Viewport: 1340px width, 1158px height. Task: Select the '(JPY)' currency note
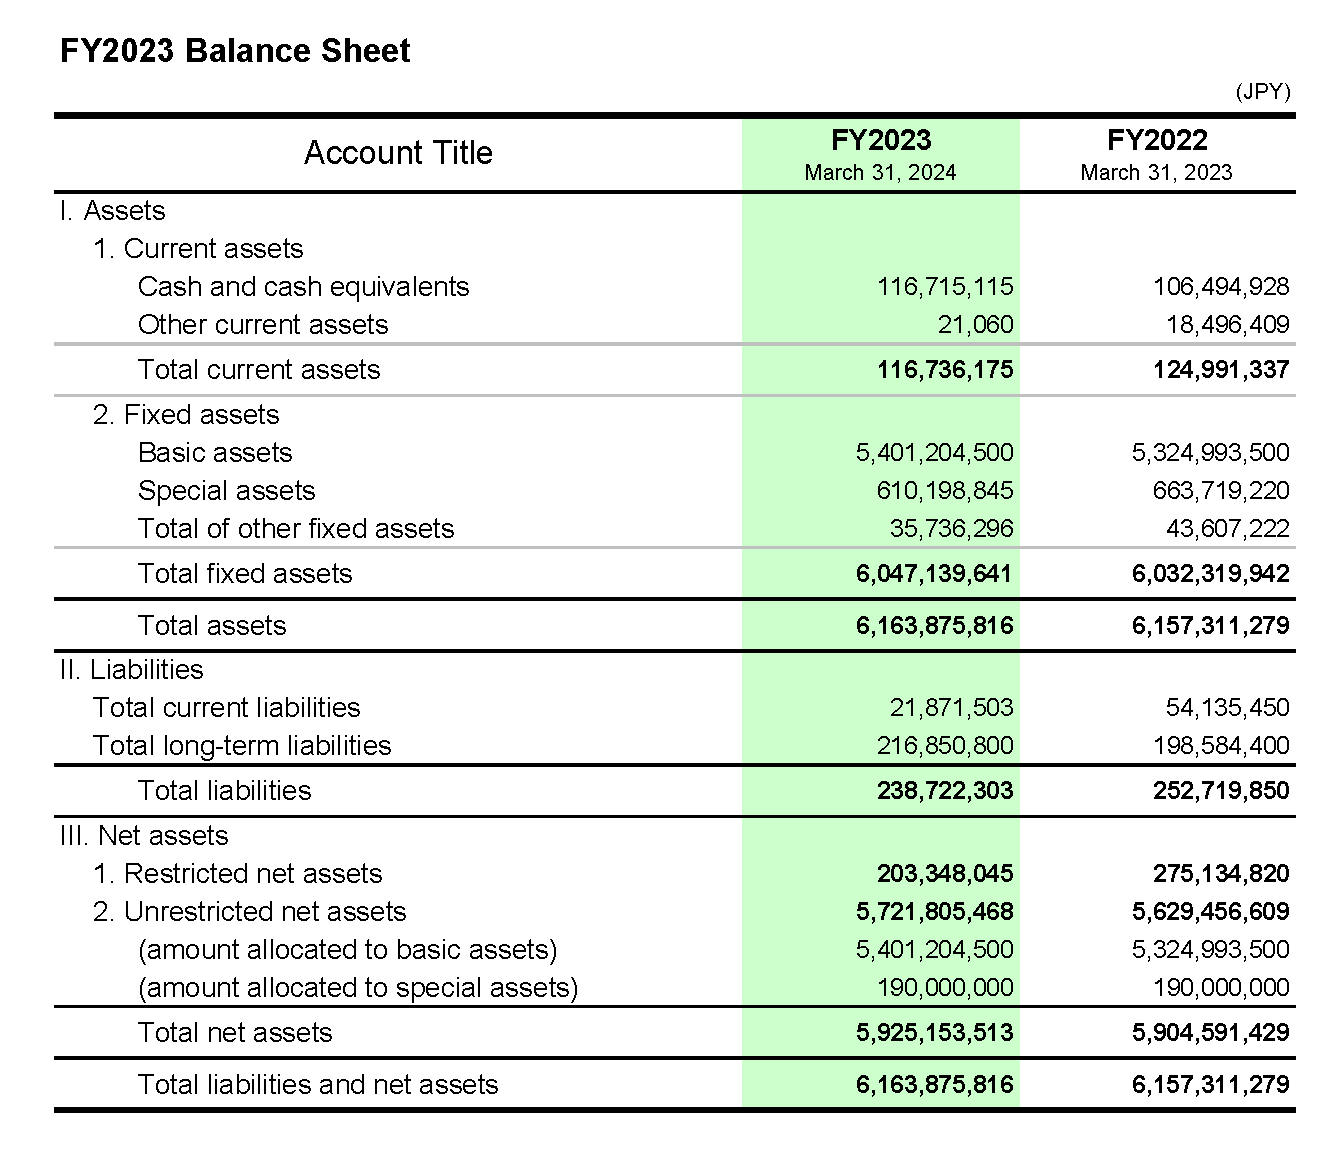1263,92
